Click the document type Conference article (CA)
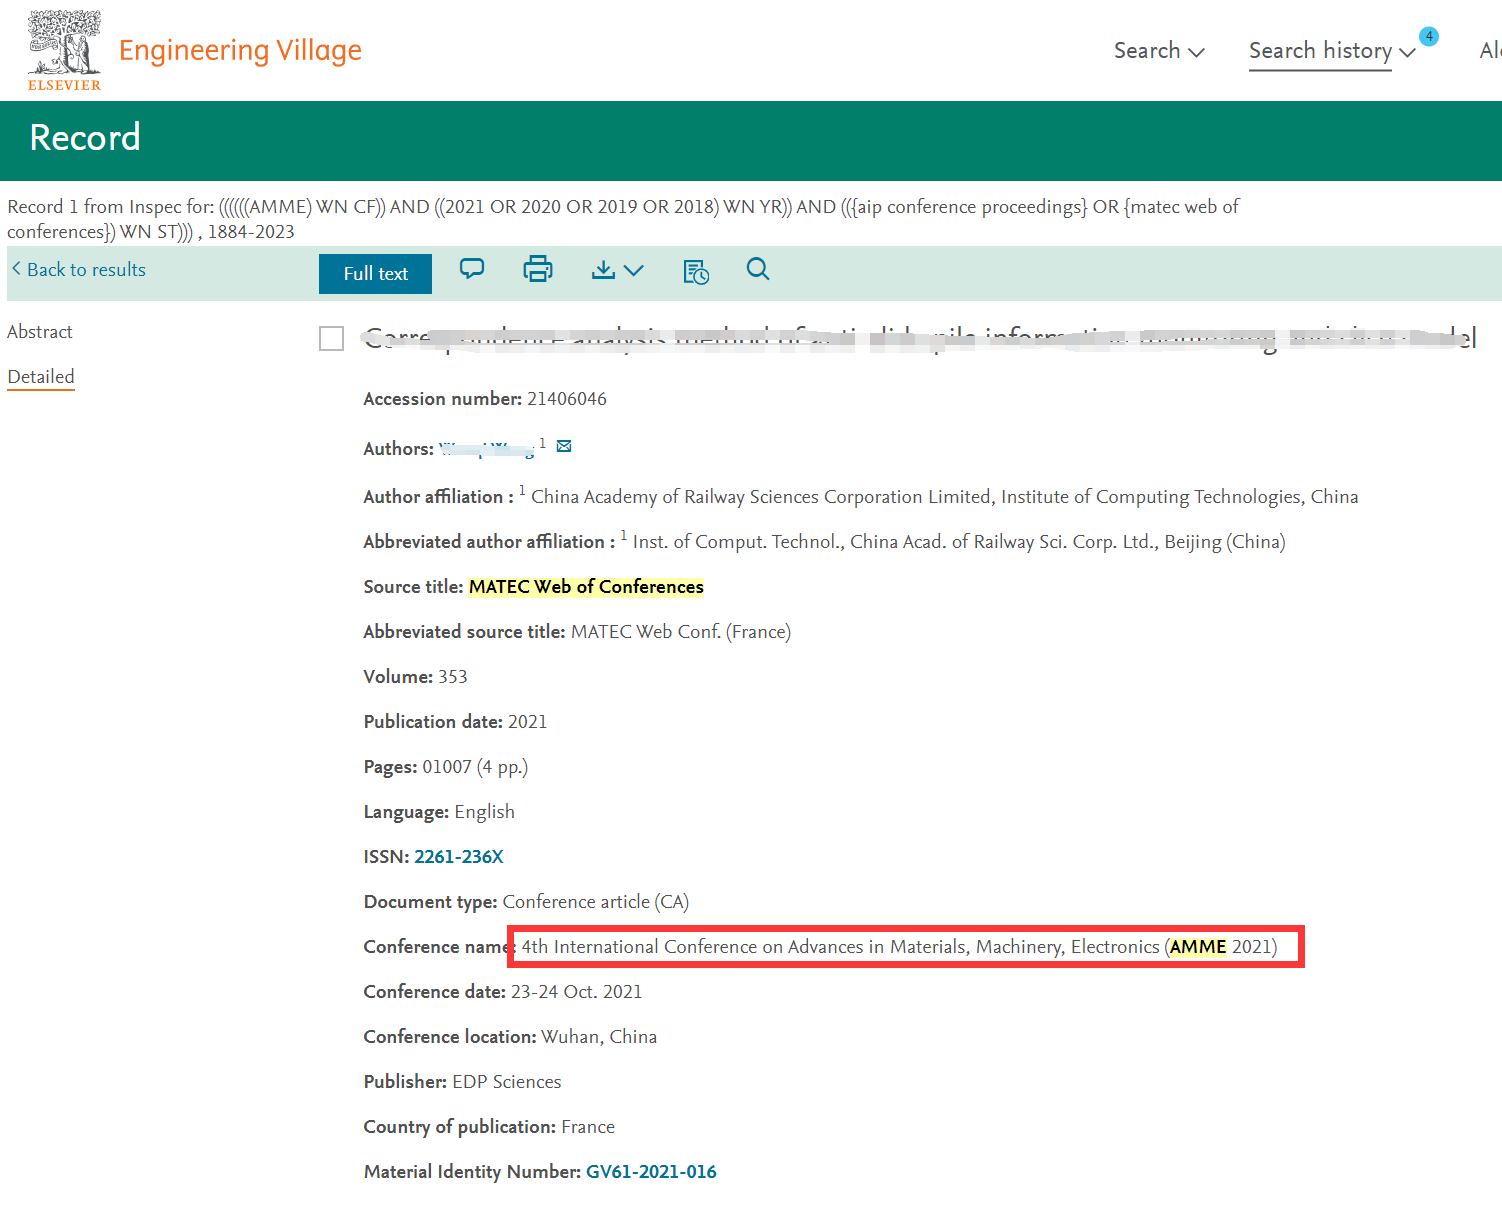Image resolution: width=1502 pixels, height=1205 pixels. pos(596,902)
